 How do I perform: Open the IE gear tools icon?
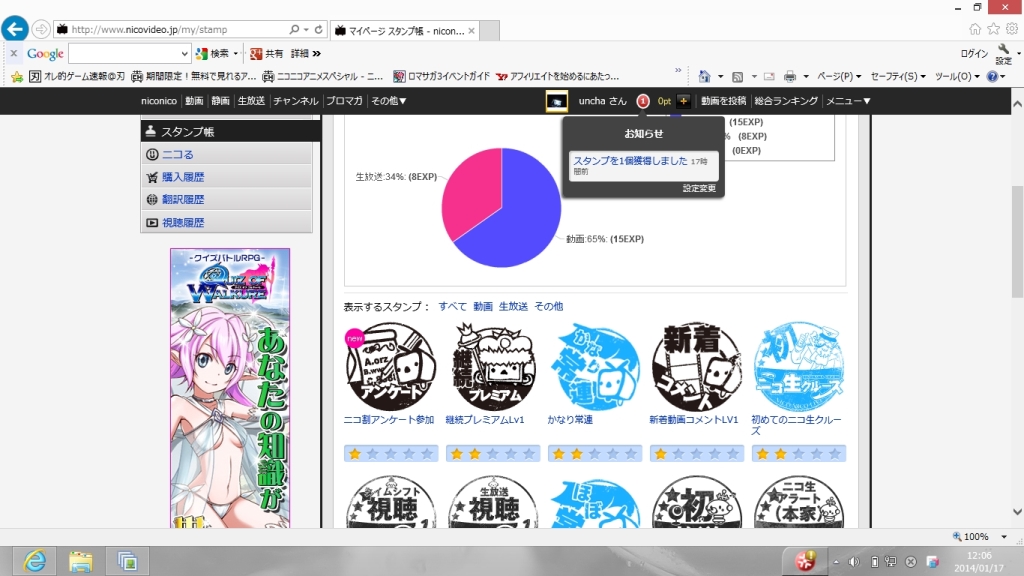1012,29
